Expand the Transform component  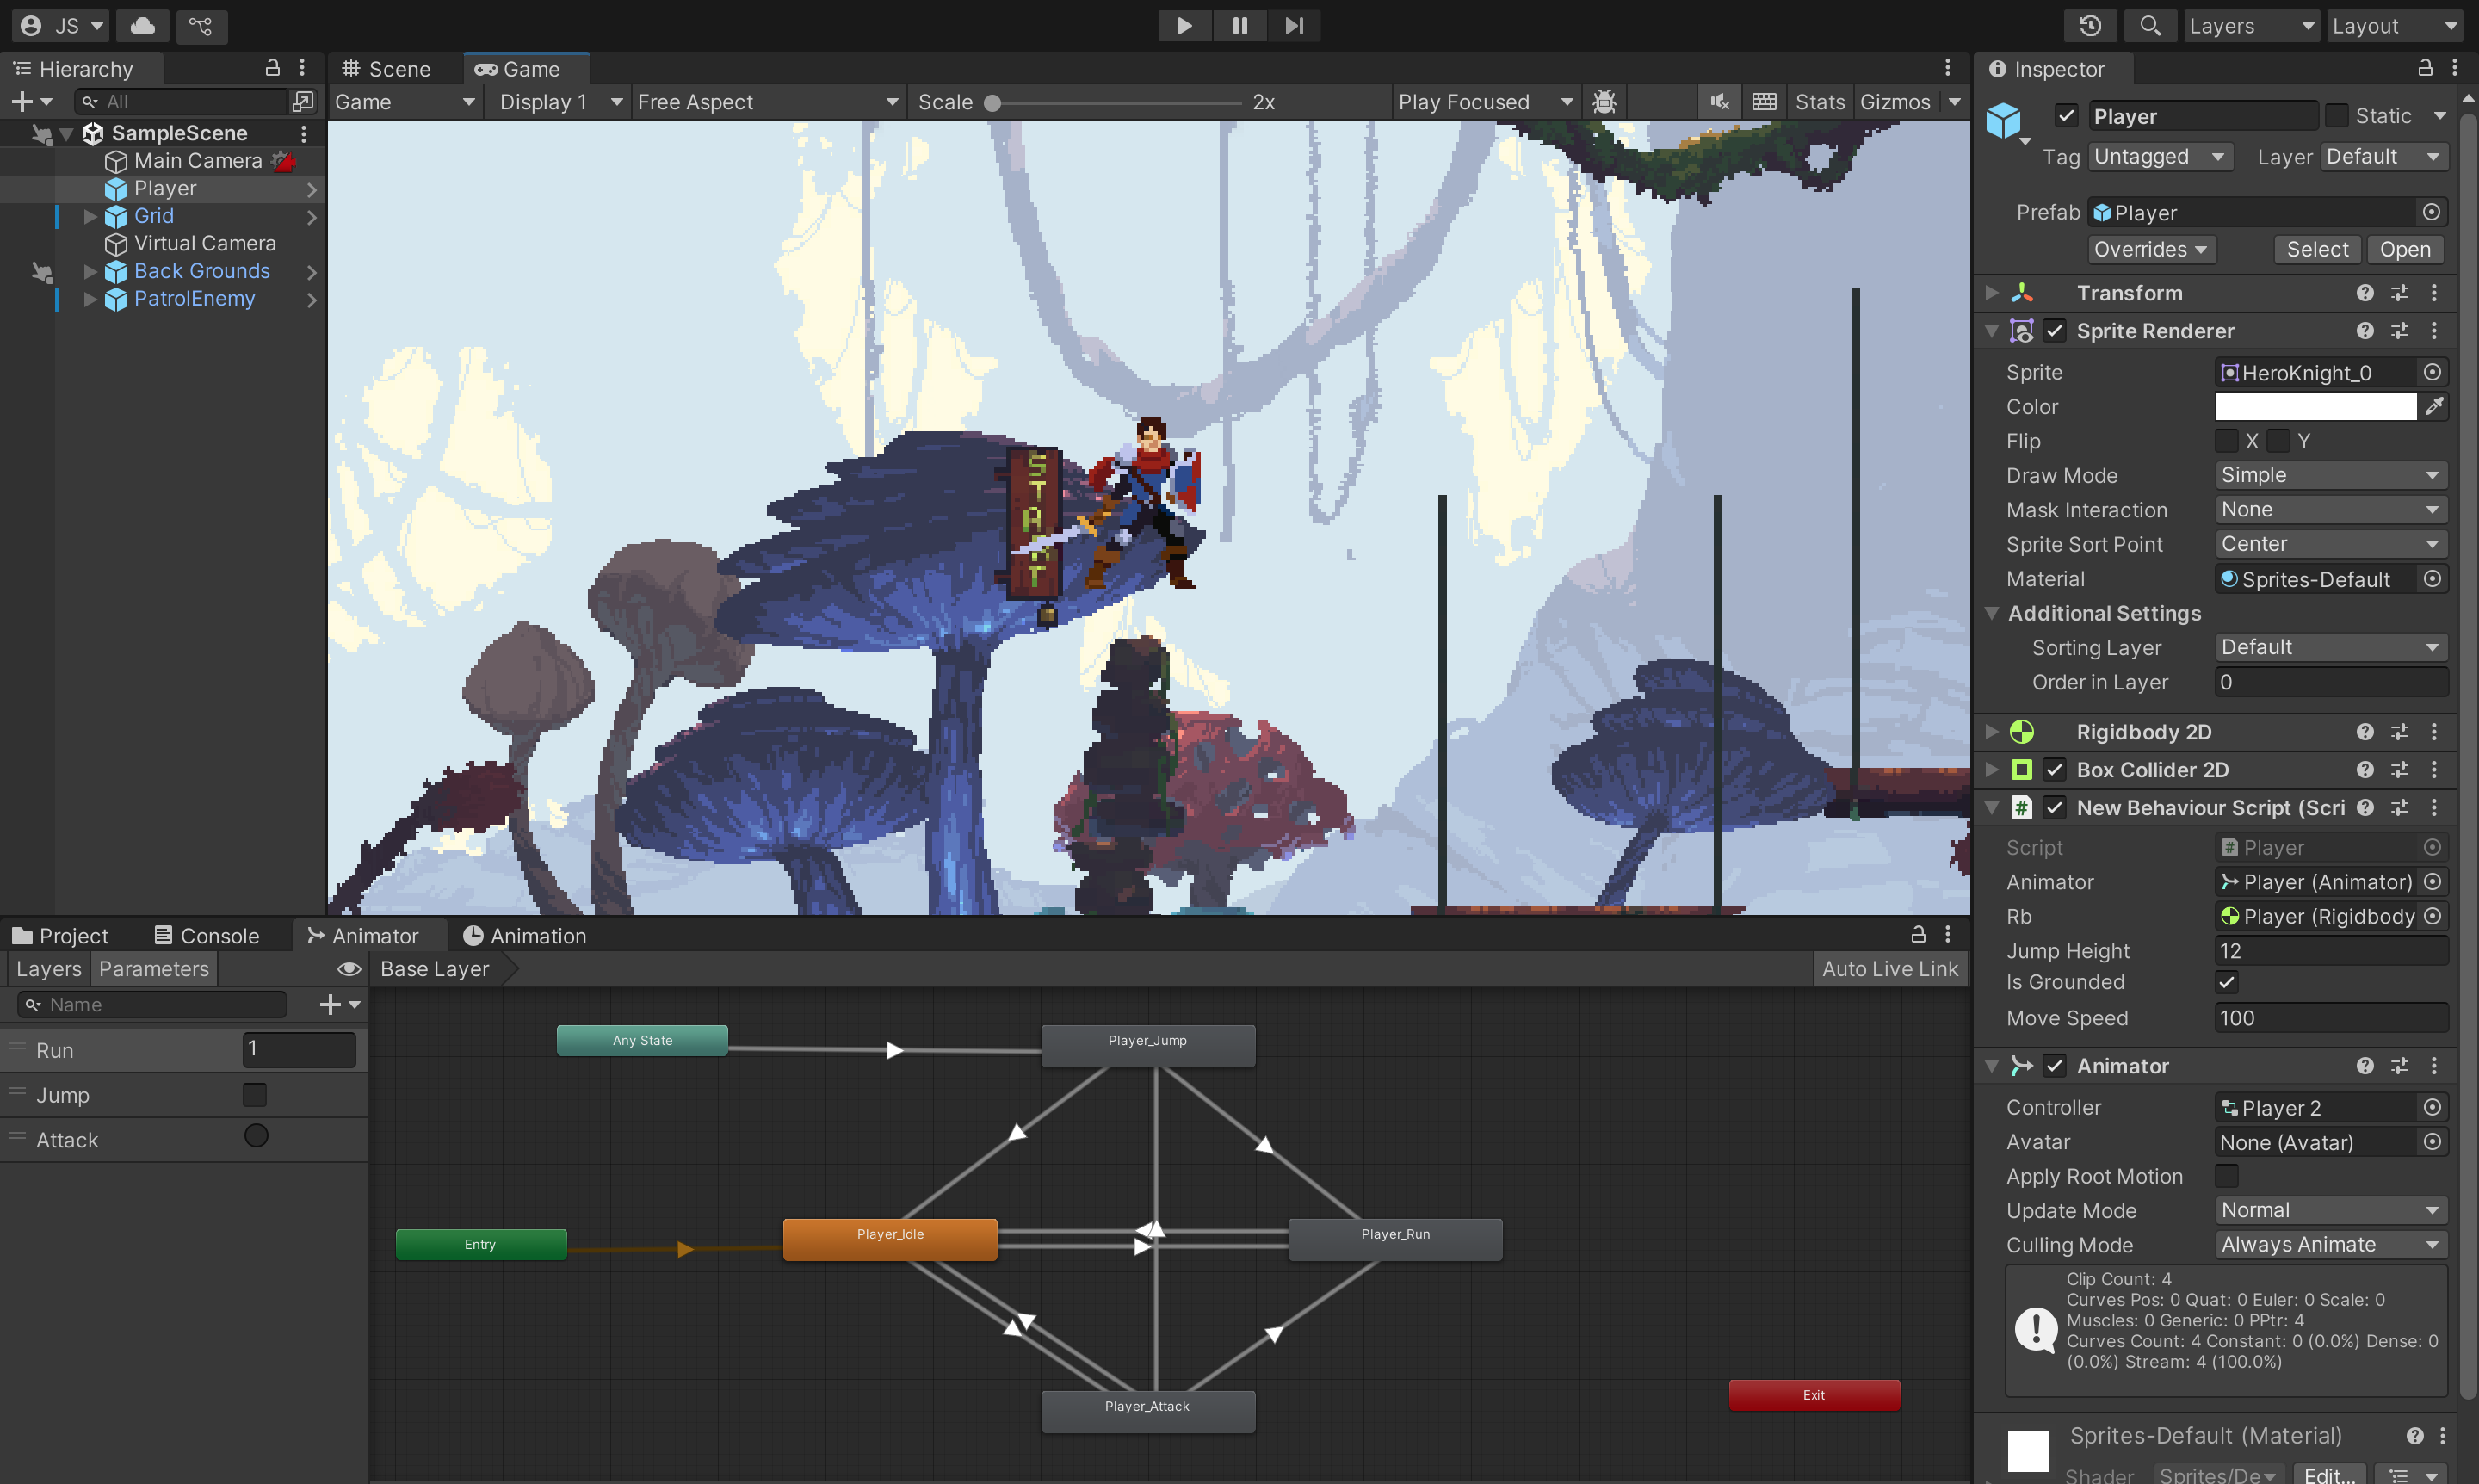(x=1991, y=293)
